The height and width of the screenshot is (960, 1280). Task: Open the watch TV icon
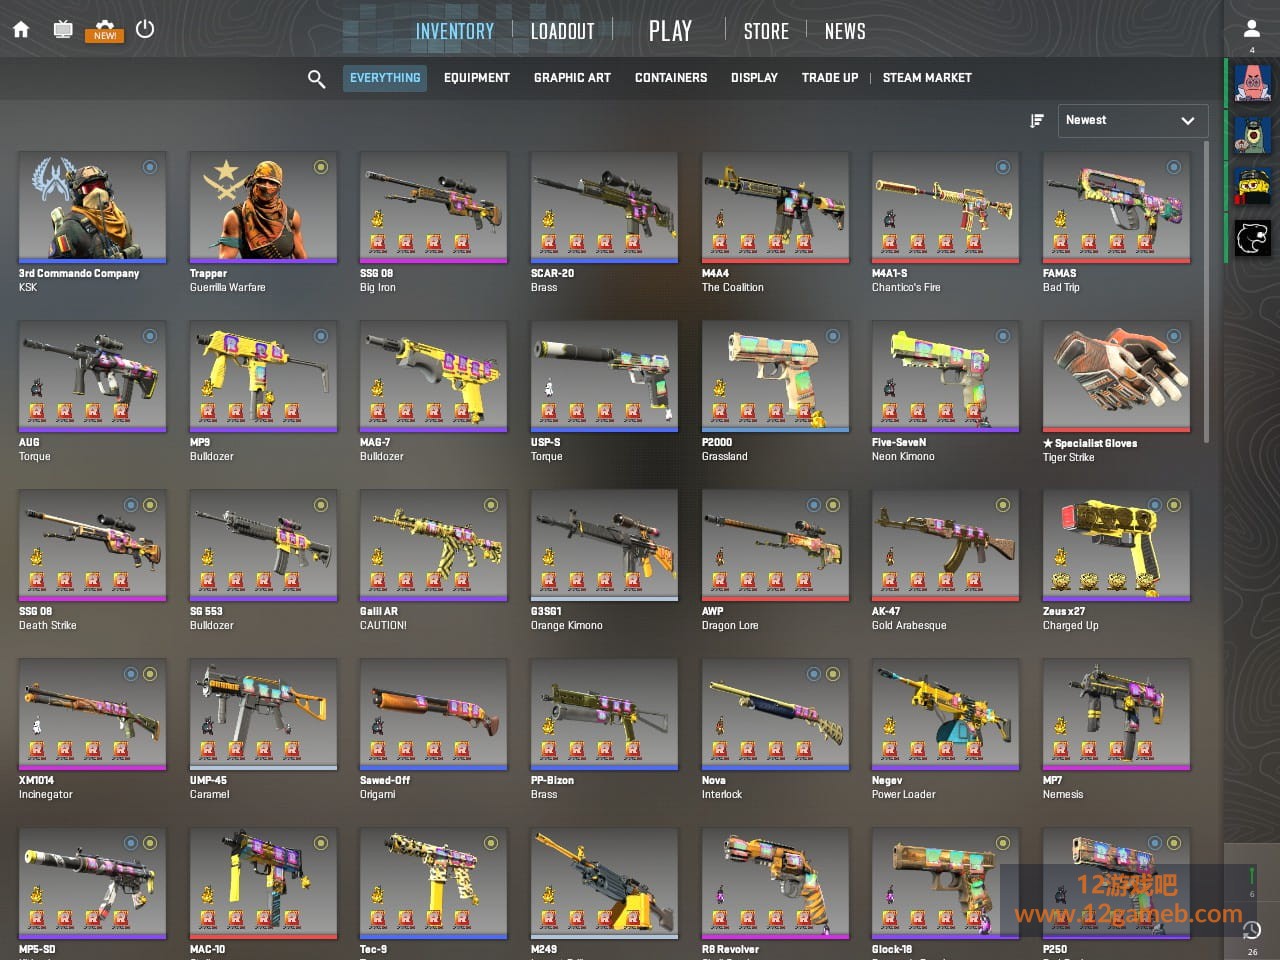pos(63,29)
